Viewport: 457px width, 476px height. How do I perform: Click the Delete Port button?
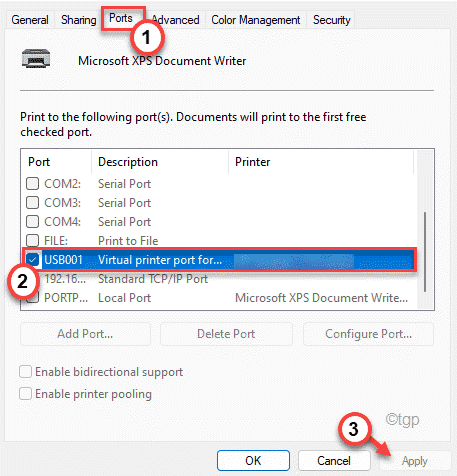(226, 334)
